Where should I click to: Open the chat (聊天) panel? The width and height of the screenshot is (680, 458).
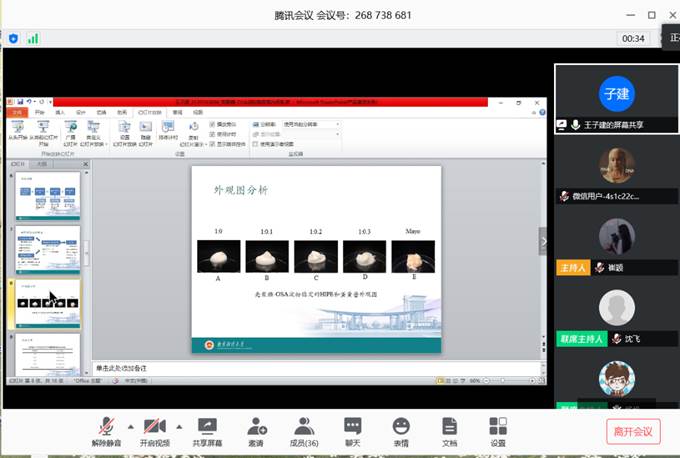352,431
